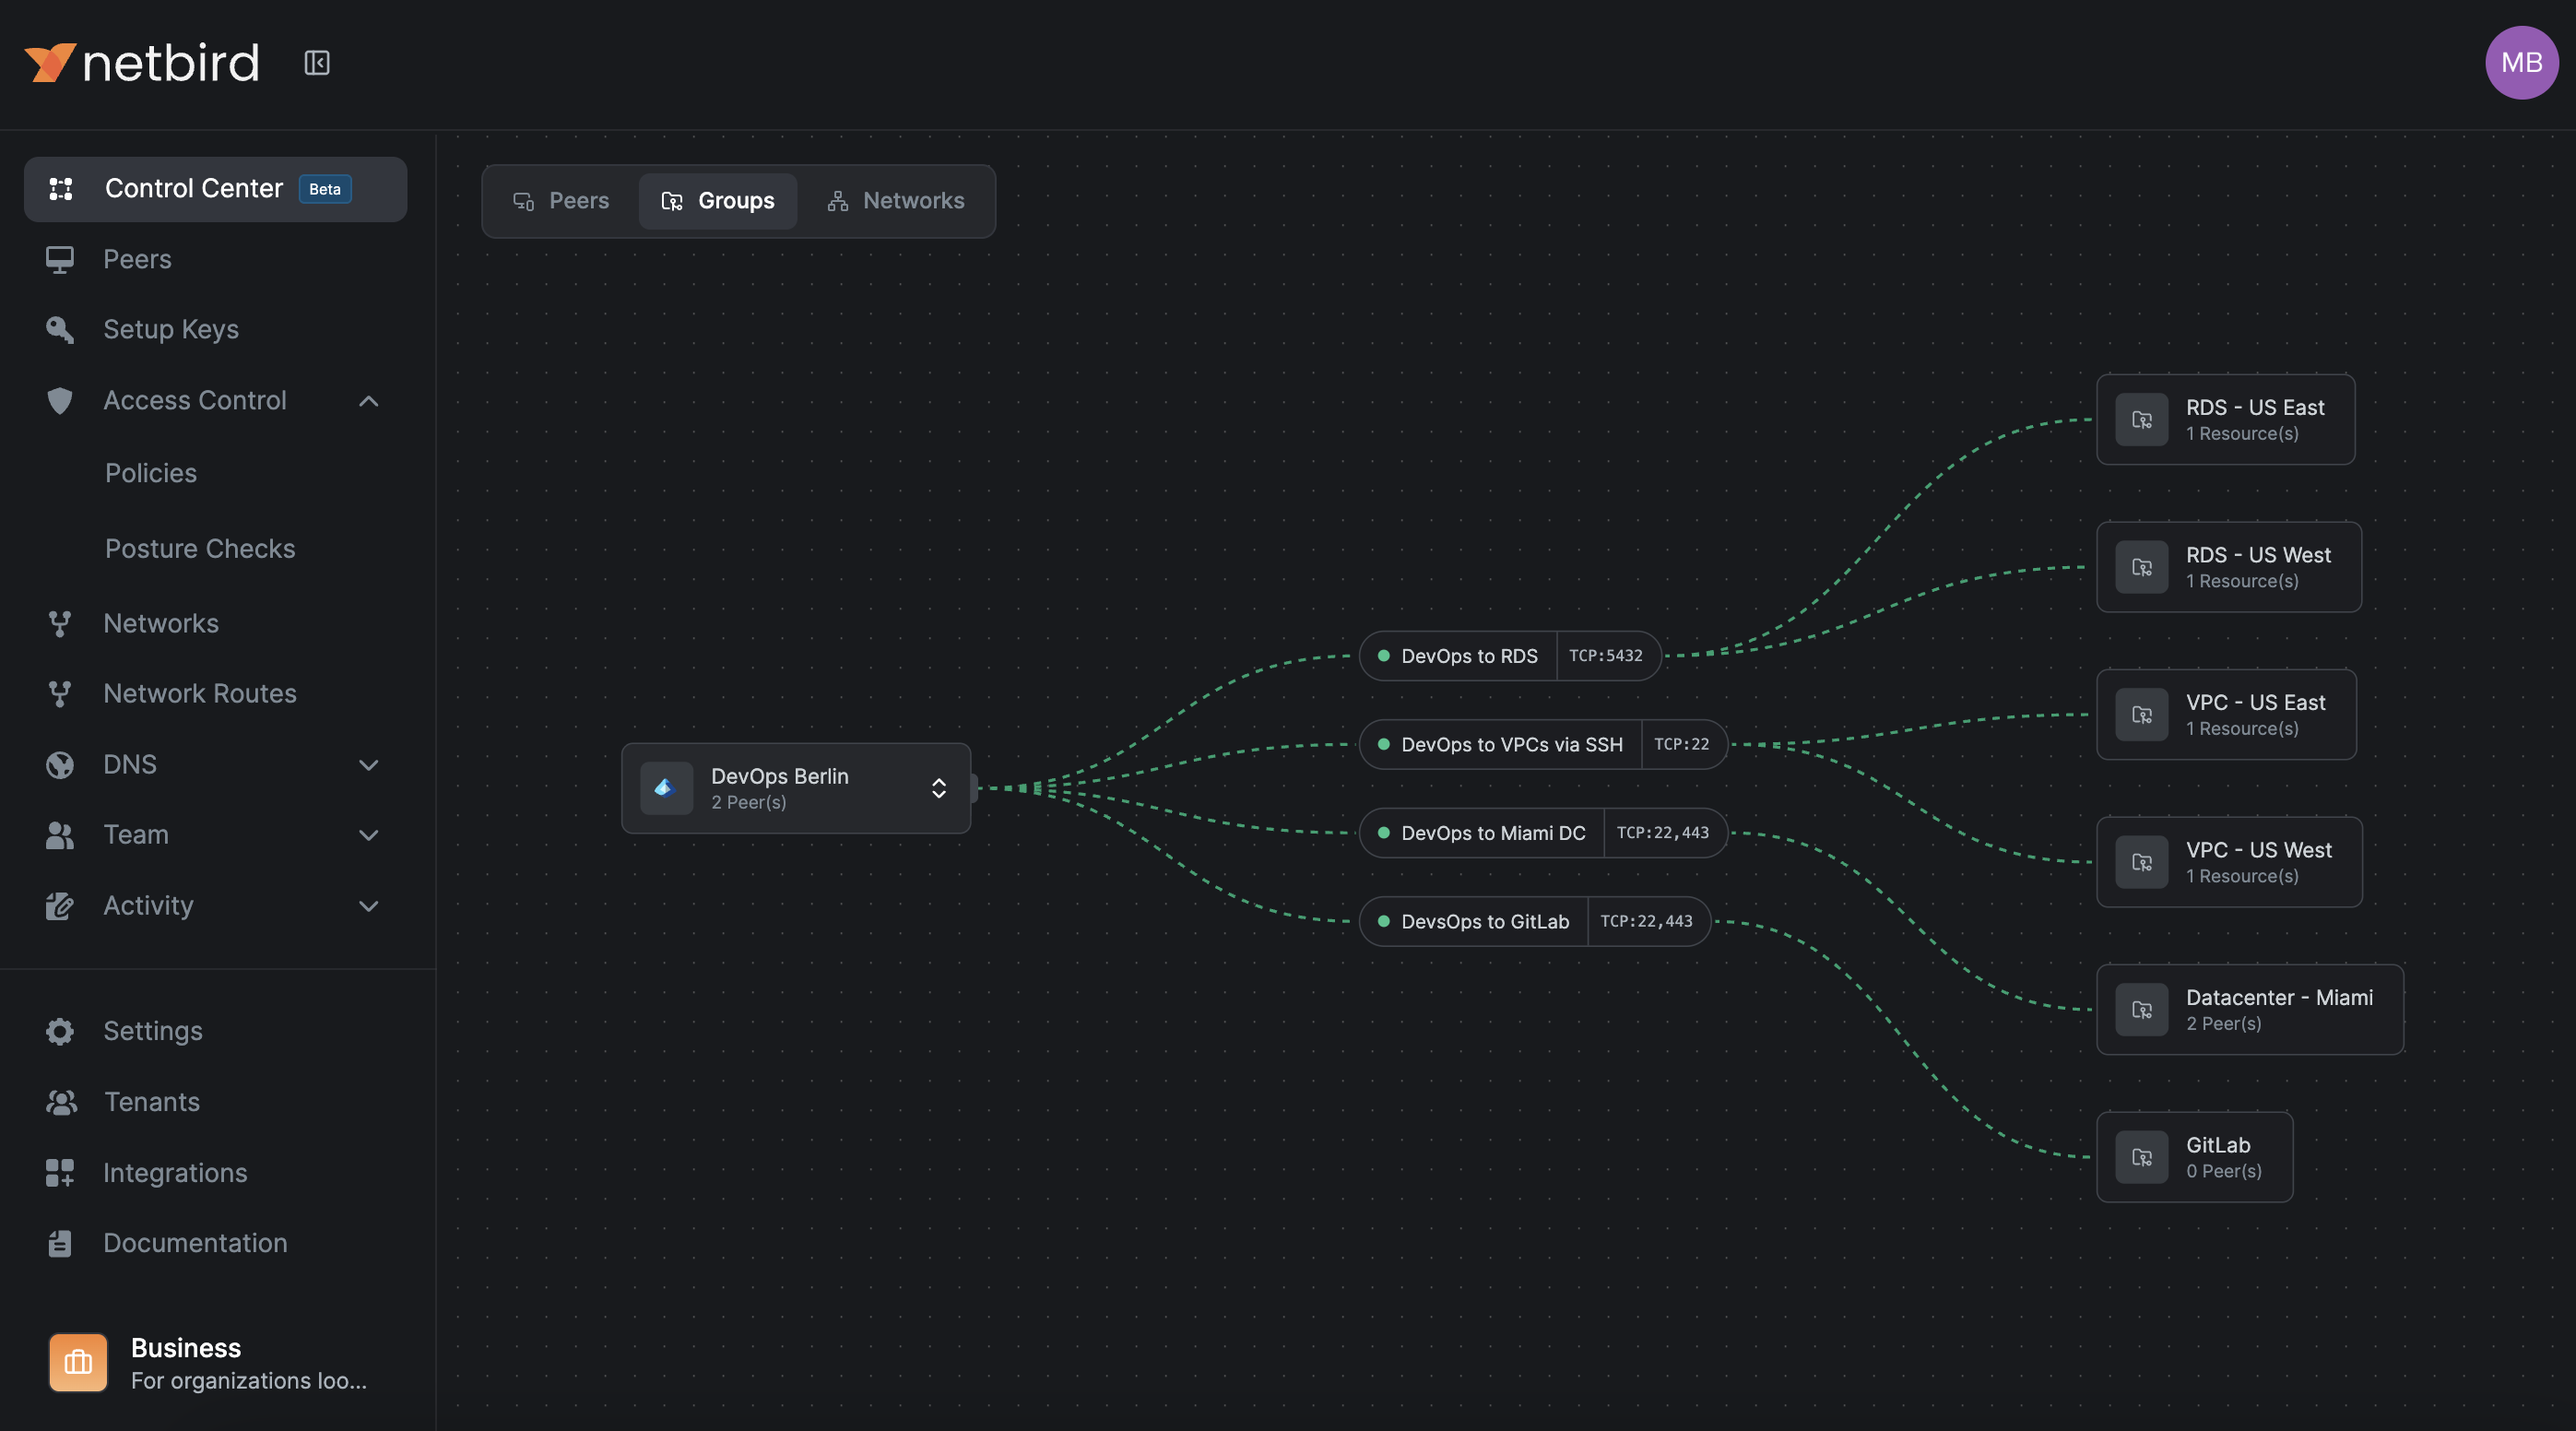Image resolution: width=2576 pixels, height=1431 pixels.
Task: Click the Network Routes icon
Action: [x=60, y=693]
